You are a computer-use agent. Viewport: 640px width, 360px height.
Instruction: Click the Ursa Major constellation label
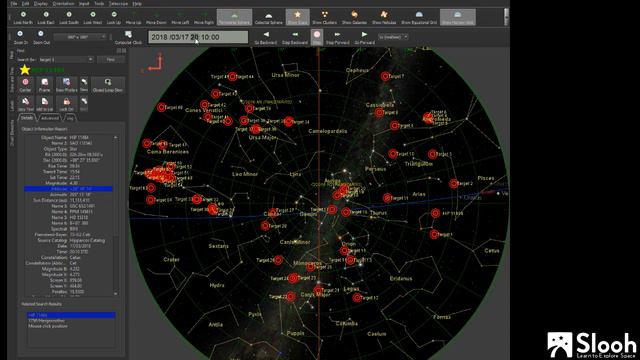point(261,138)
